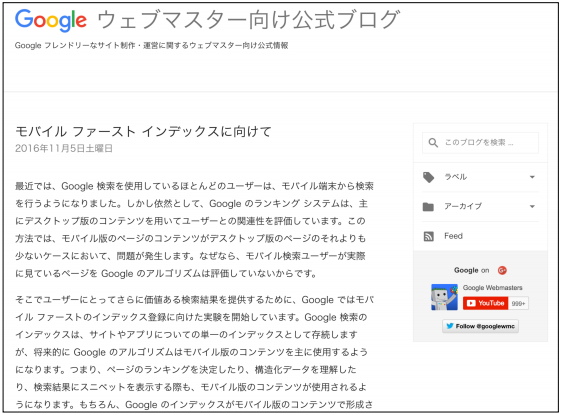
Task: Open the Google+ red circle icon
Action: (502, 270)
